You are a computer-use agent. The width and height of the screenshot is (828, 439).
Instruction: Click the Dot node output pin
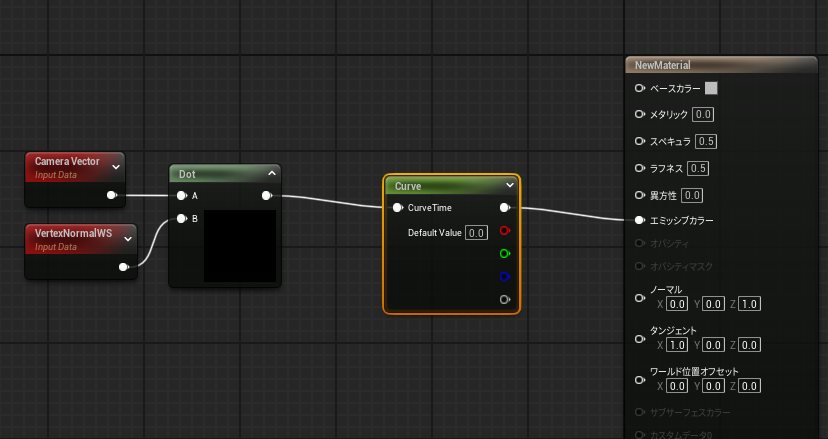pyautogui.click(x=267, y=196)
